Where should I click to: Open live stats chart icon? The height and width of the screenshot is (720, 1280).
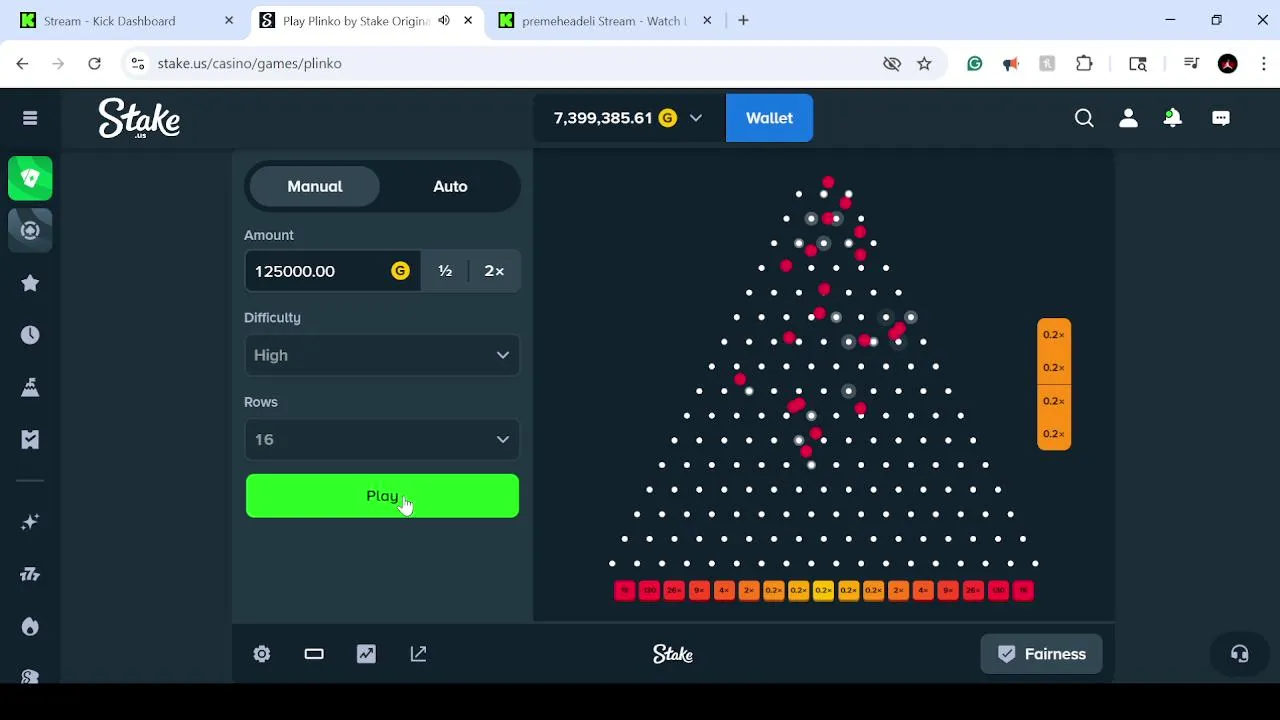366,654
